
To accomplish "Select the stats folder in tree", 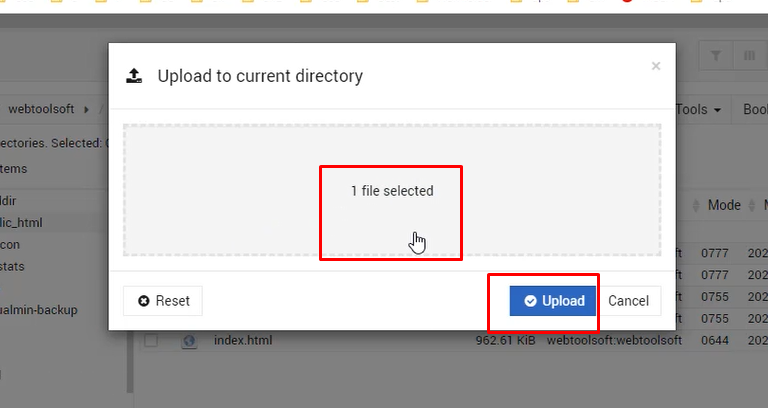I will 12,266.
